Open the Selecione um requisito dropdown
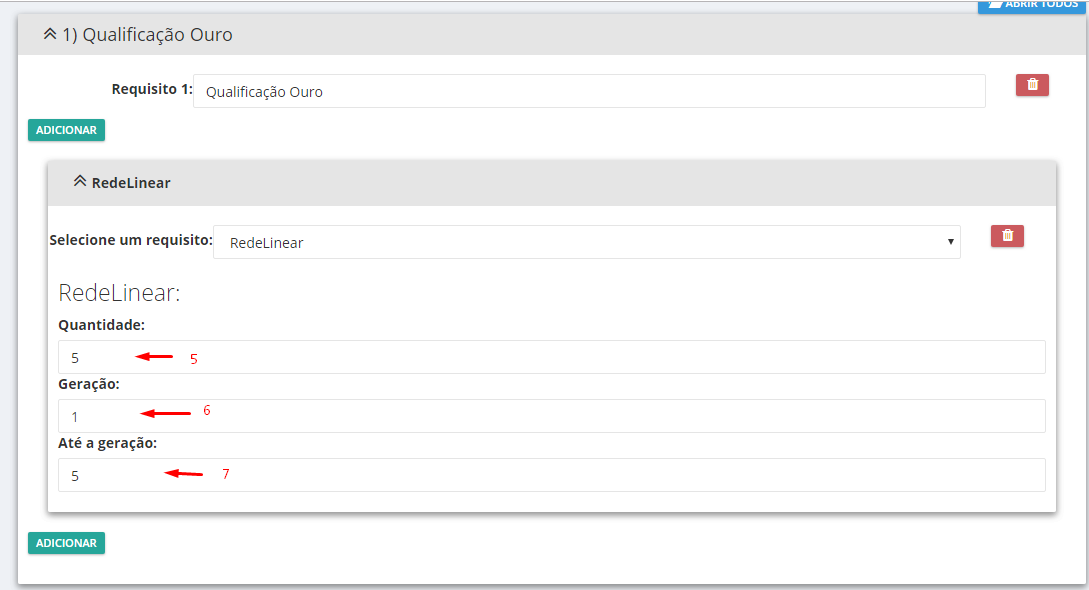Image resolution: width=1089 pixels, height=590 pixels. [x=586, y=242]
